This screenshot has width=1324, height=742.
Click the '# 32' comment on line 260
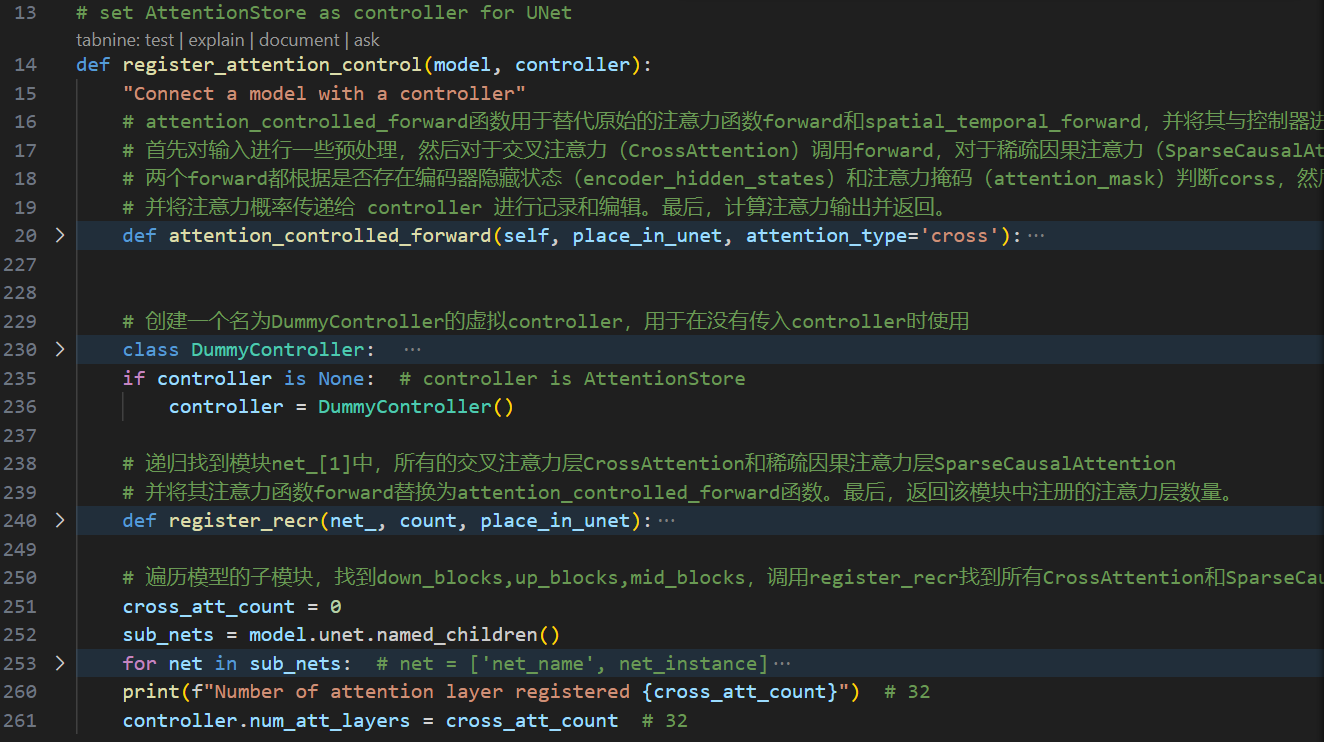[907, 692]
